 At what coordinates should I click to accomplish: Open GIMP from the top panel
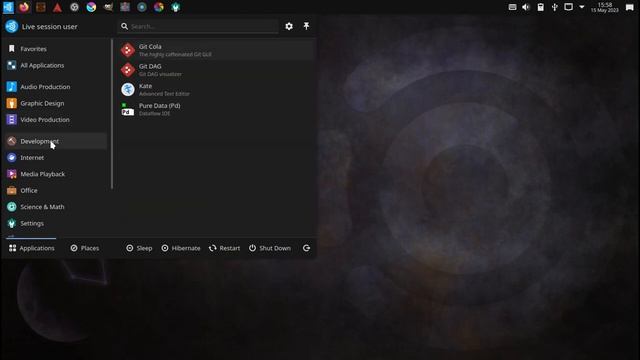(108, 7)
